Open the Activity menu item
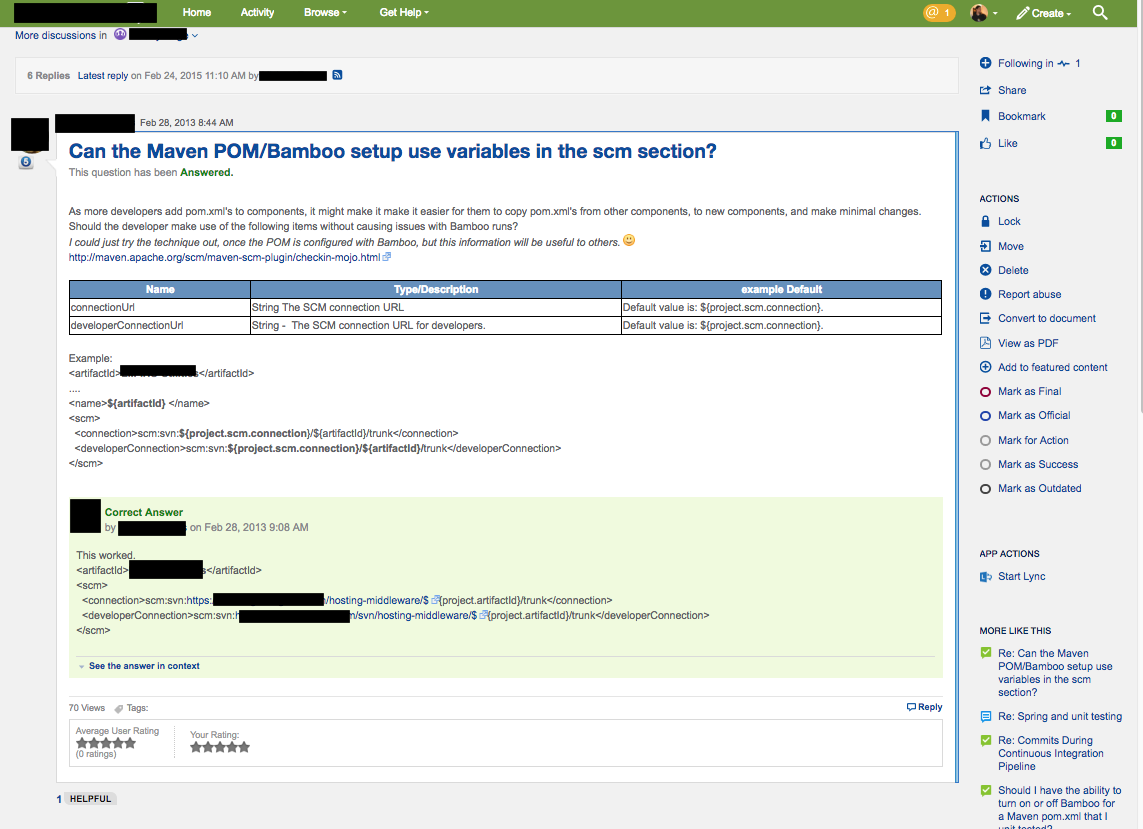This screenshot has width=1143, height=829. click(257, 12)
